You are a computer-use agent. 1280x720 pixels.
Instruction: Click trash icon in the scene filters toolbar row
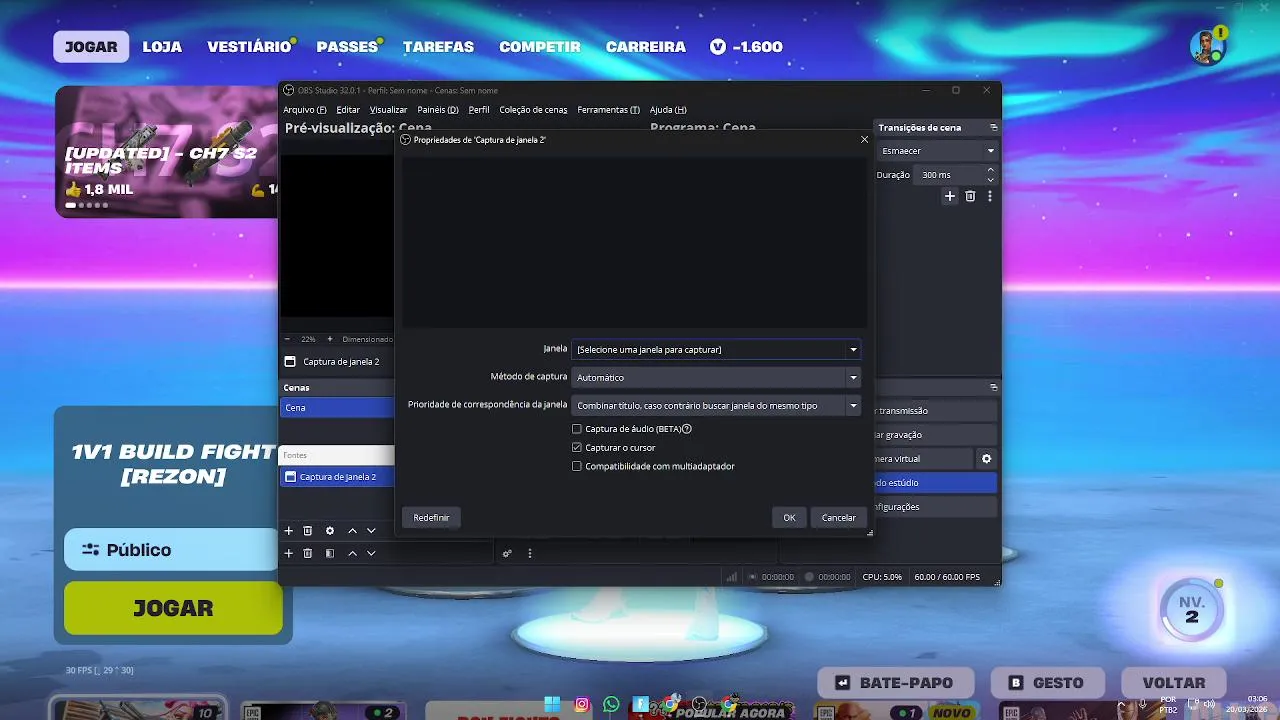click(308, 553)
